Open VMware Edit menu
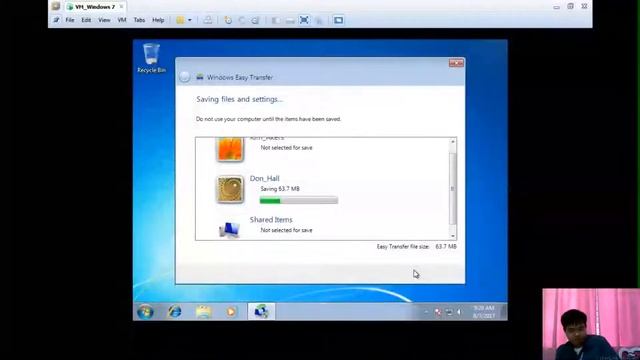 (x=86, y=20)
